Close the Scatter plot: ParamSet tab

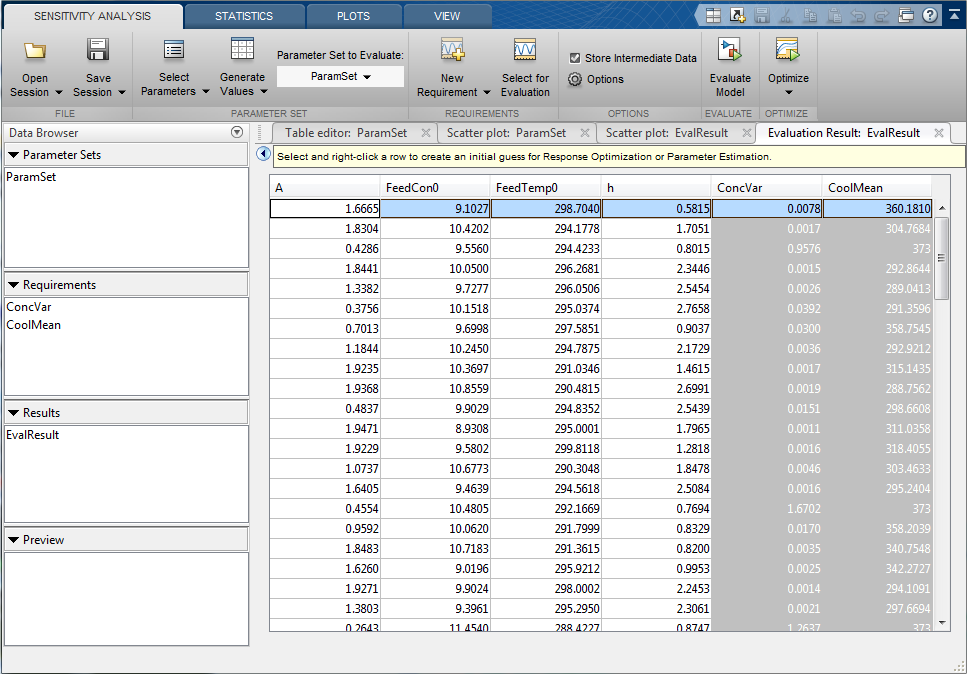[x=583, y=133]
